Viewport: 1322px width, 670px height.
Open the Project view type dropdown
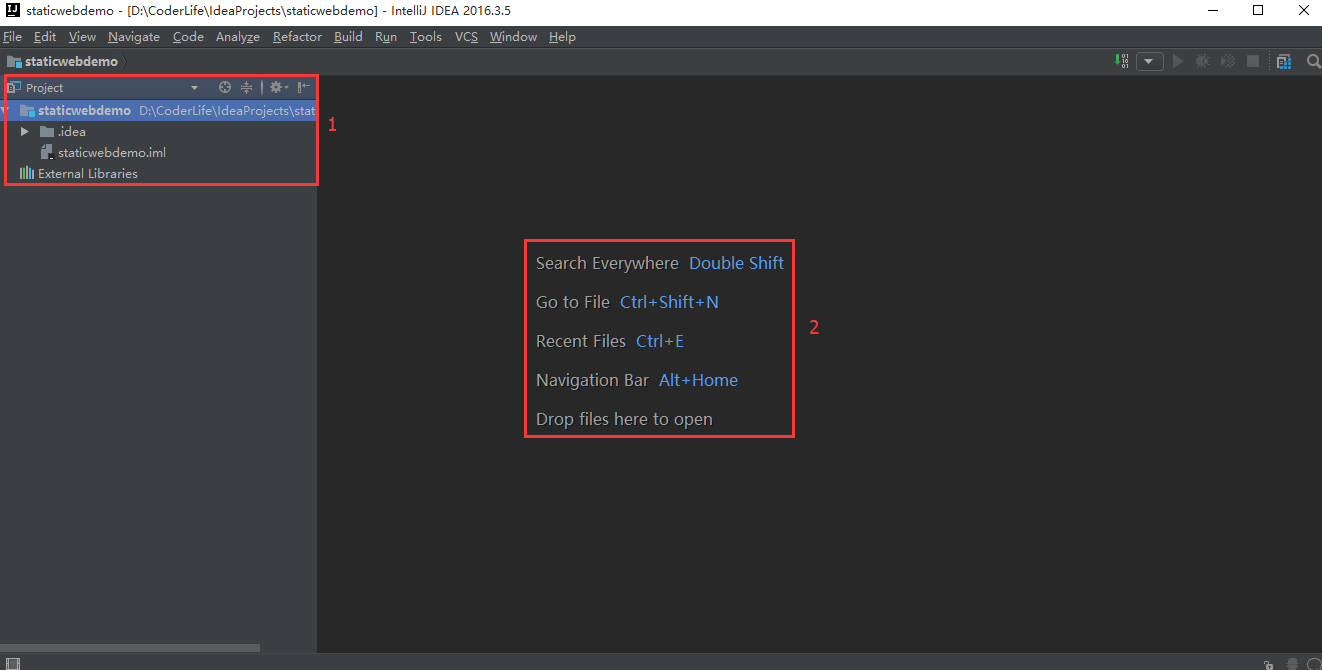(194, 88)
